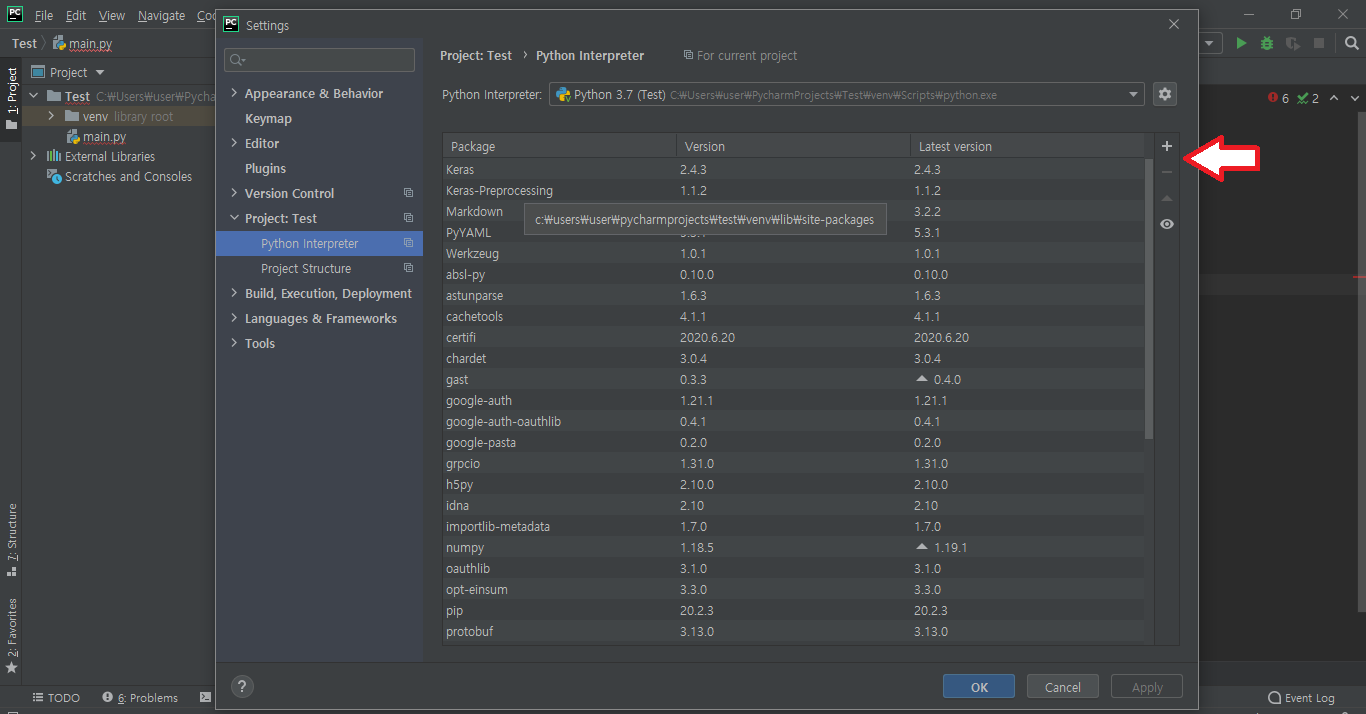Viewport: 1366px width, 714px height.
Task: Go to next highlighted error arrow
Action: pyautogui.click(x=1355, y=98)
